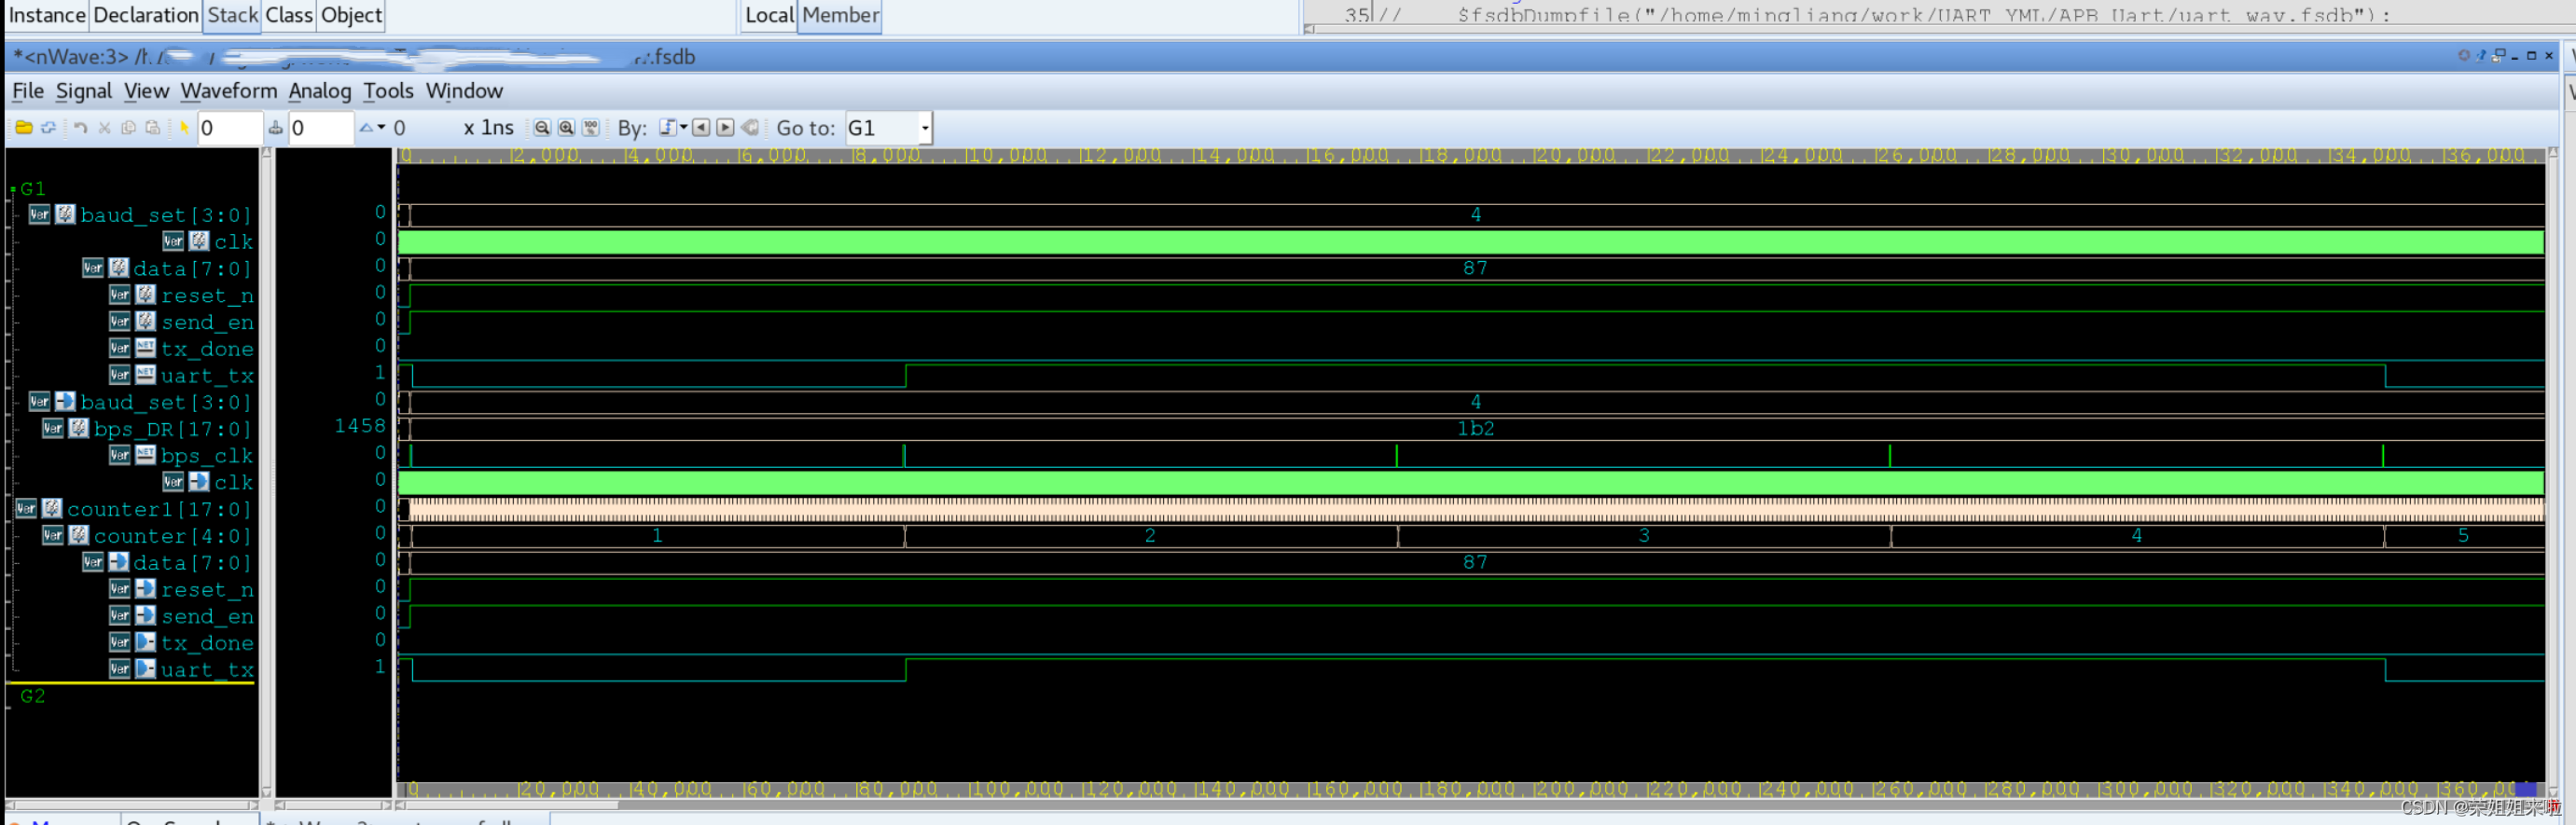The height and width of the screenshot is (825, 2576).
Task: Collapse the G1 signal group
Action: [13, 189]
